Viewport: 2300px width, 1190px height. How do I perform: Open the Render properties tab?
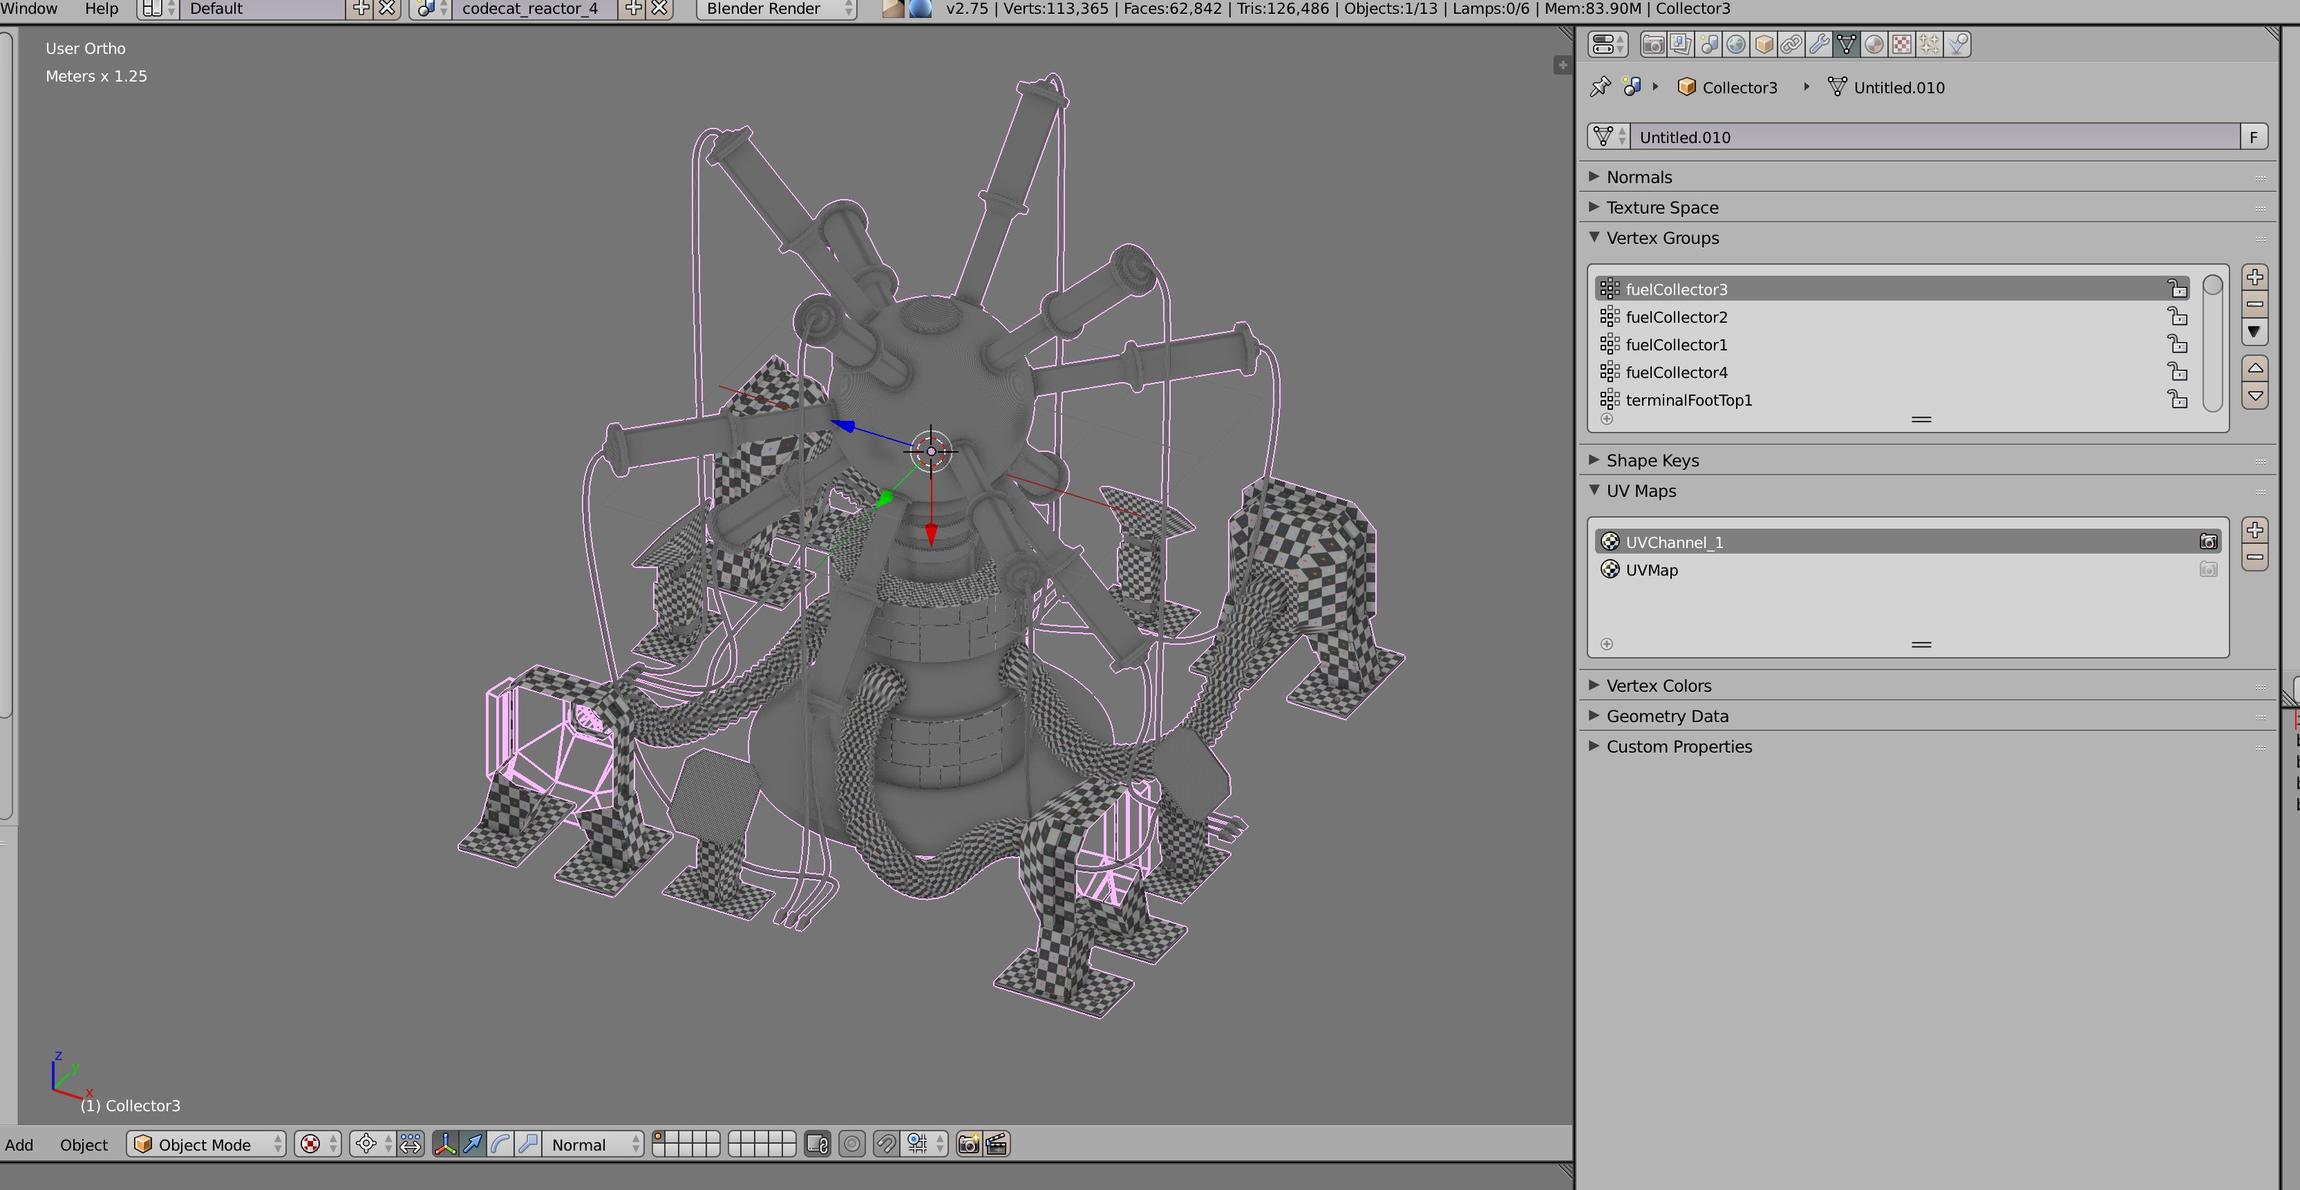pos(1653,44)
